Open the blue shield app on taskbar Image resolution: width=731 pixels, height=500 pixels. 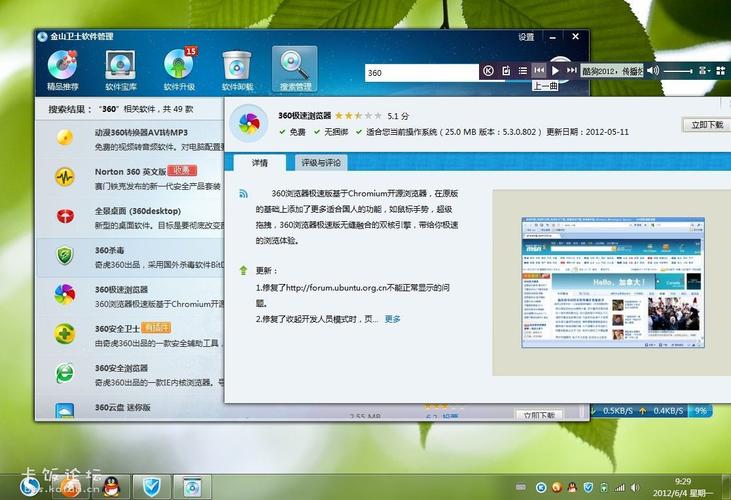(152, 487)
